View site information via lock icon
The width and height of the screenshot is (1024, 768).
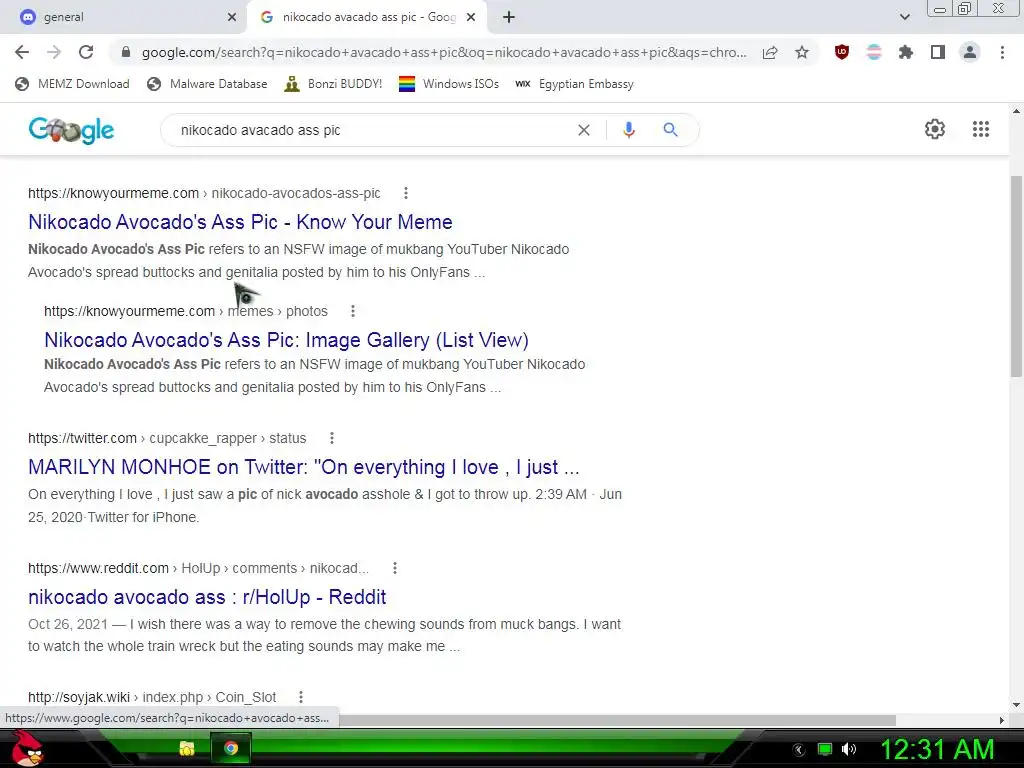[126, 52]
